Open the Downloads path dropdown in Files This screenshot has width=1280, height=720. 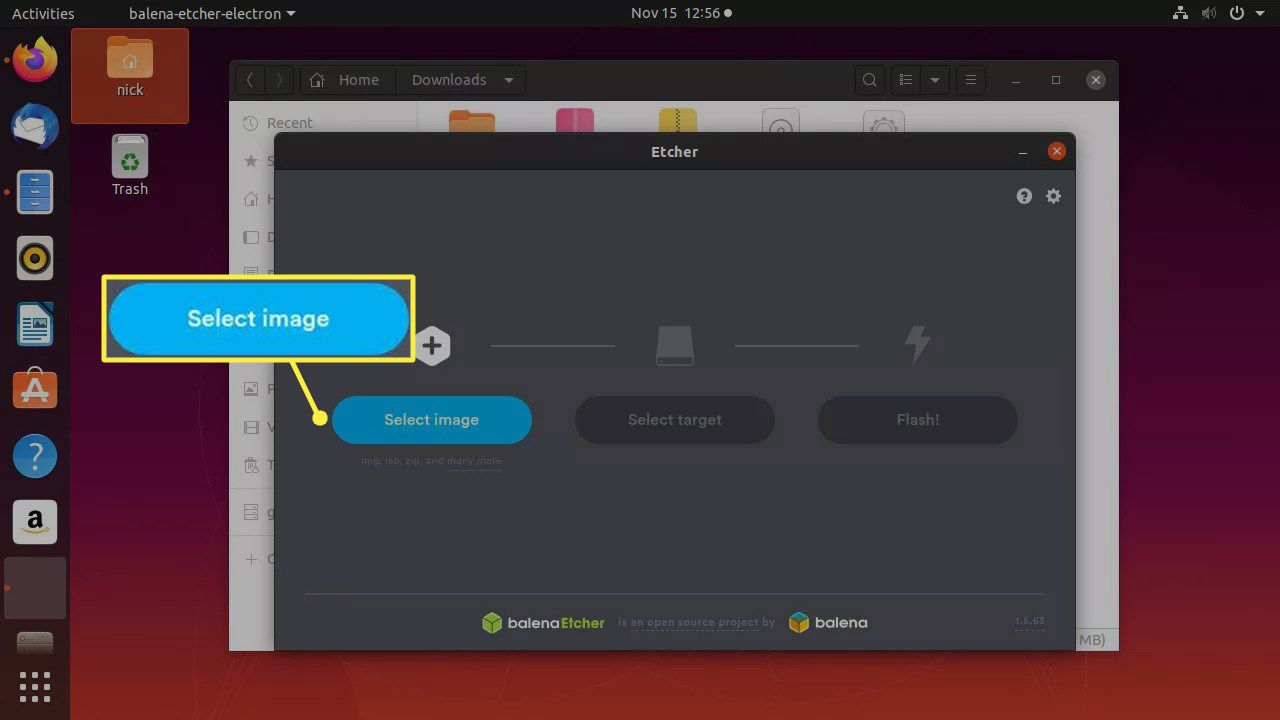coord(461,80)
